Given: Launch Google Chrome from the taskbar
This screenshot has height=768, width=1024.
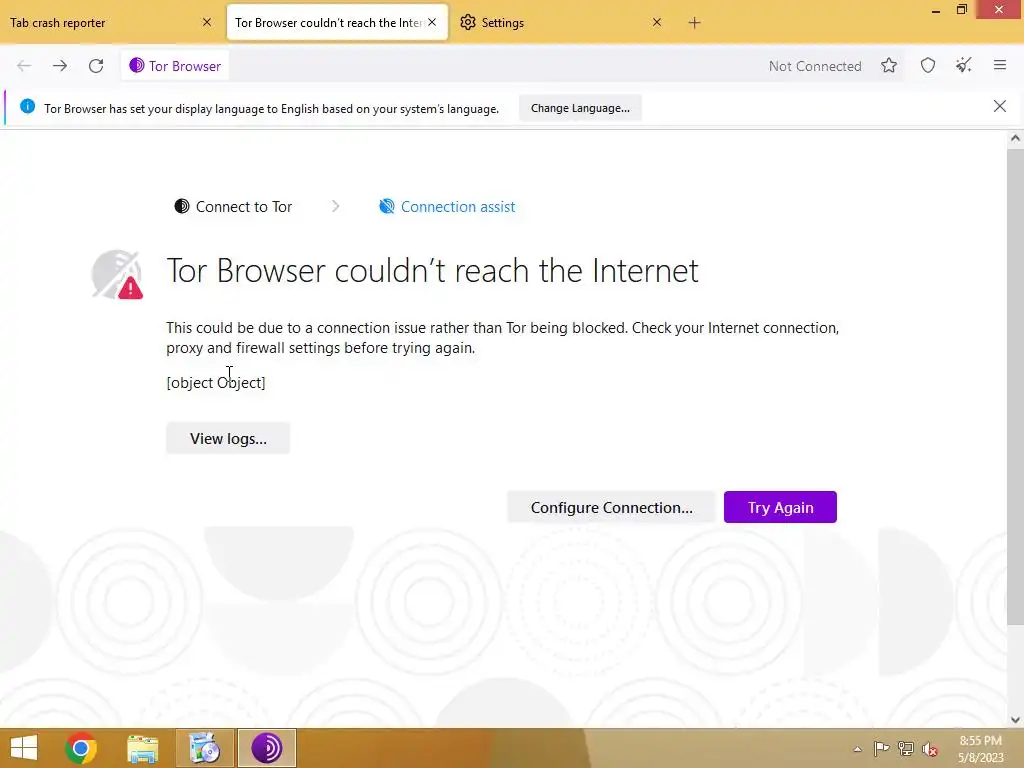Looking at the screenshot, I should (81, 748).
